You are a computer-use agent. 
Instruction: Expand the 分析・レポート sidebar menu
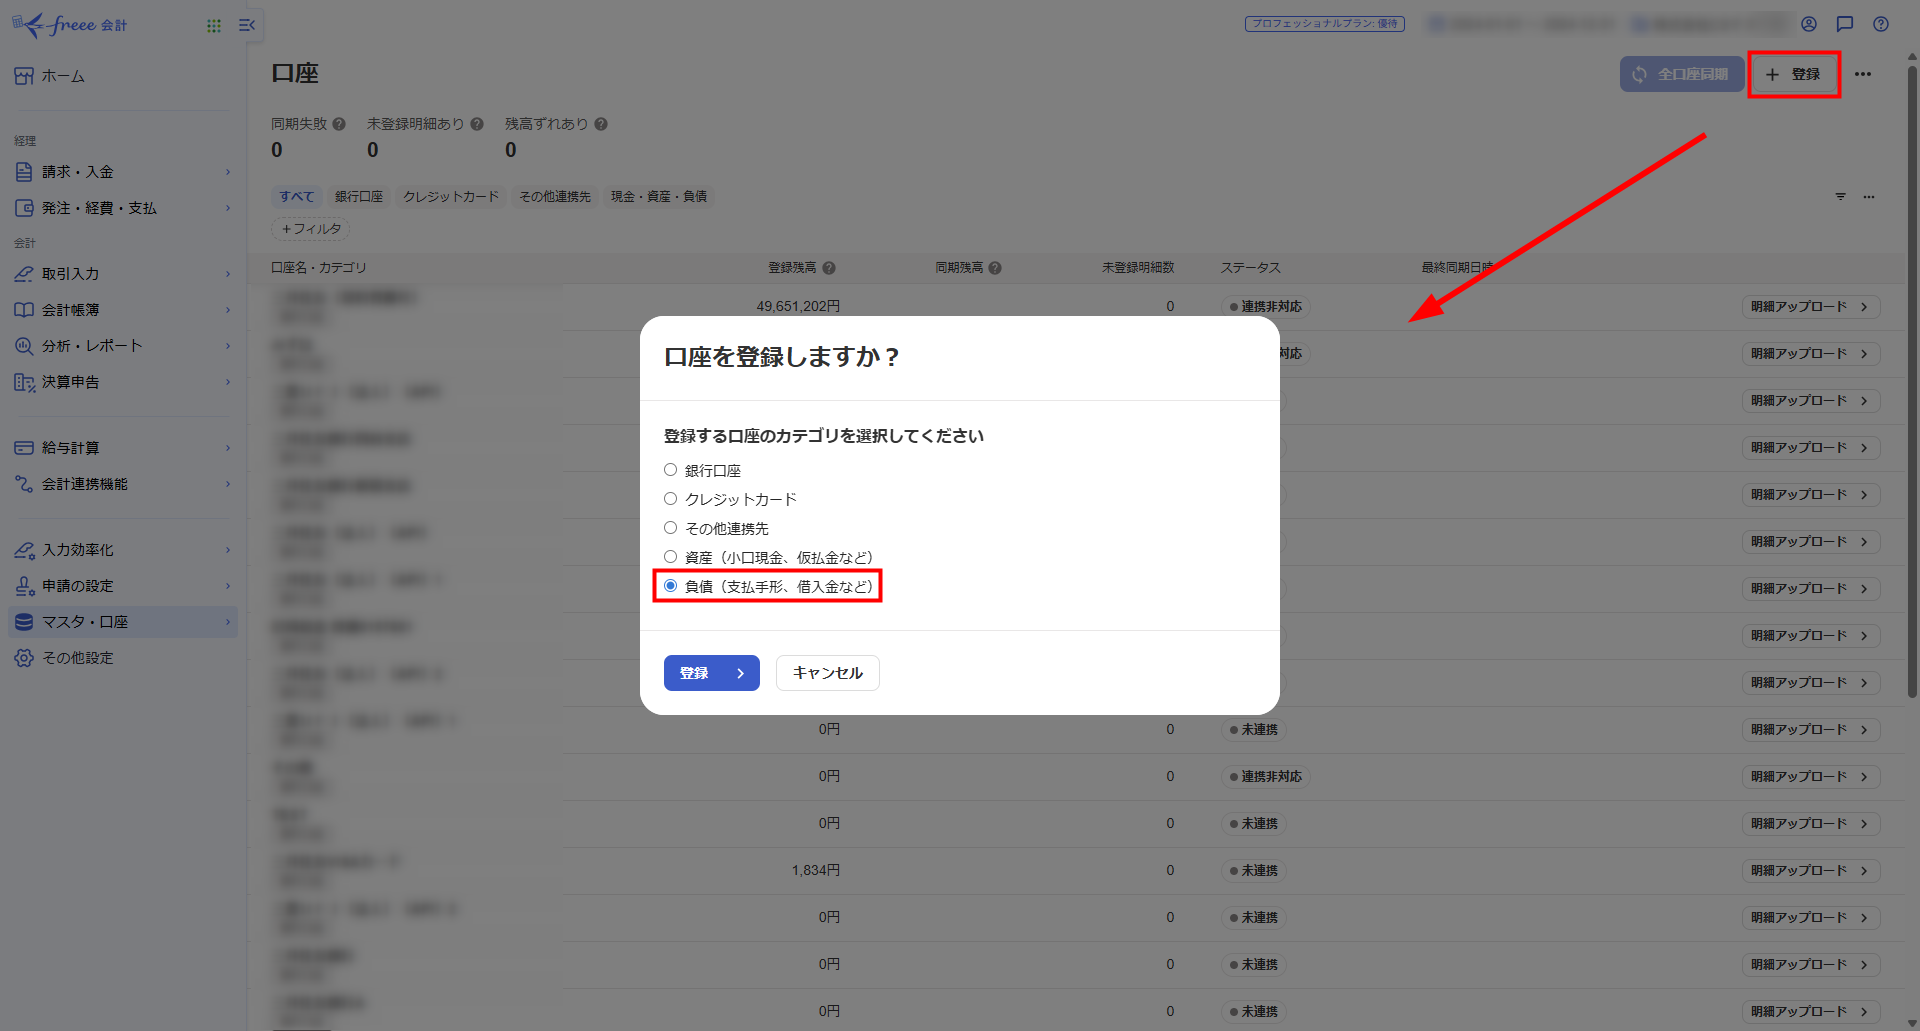122,346
